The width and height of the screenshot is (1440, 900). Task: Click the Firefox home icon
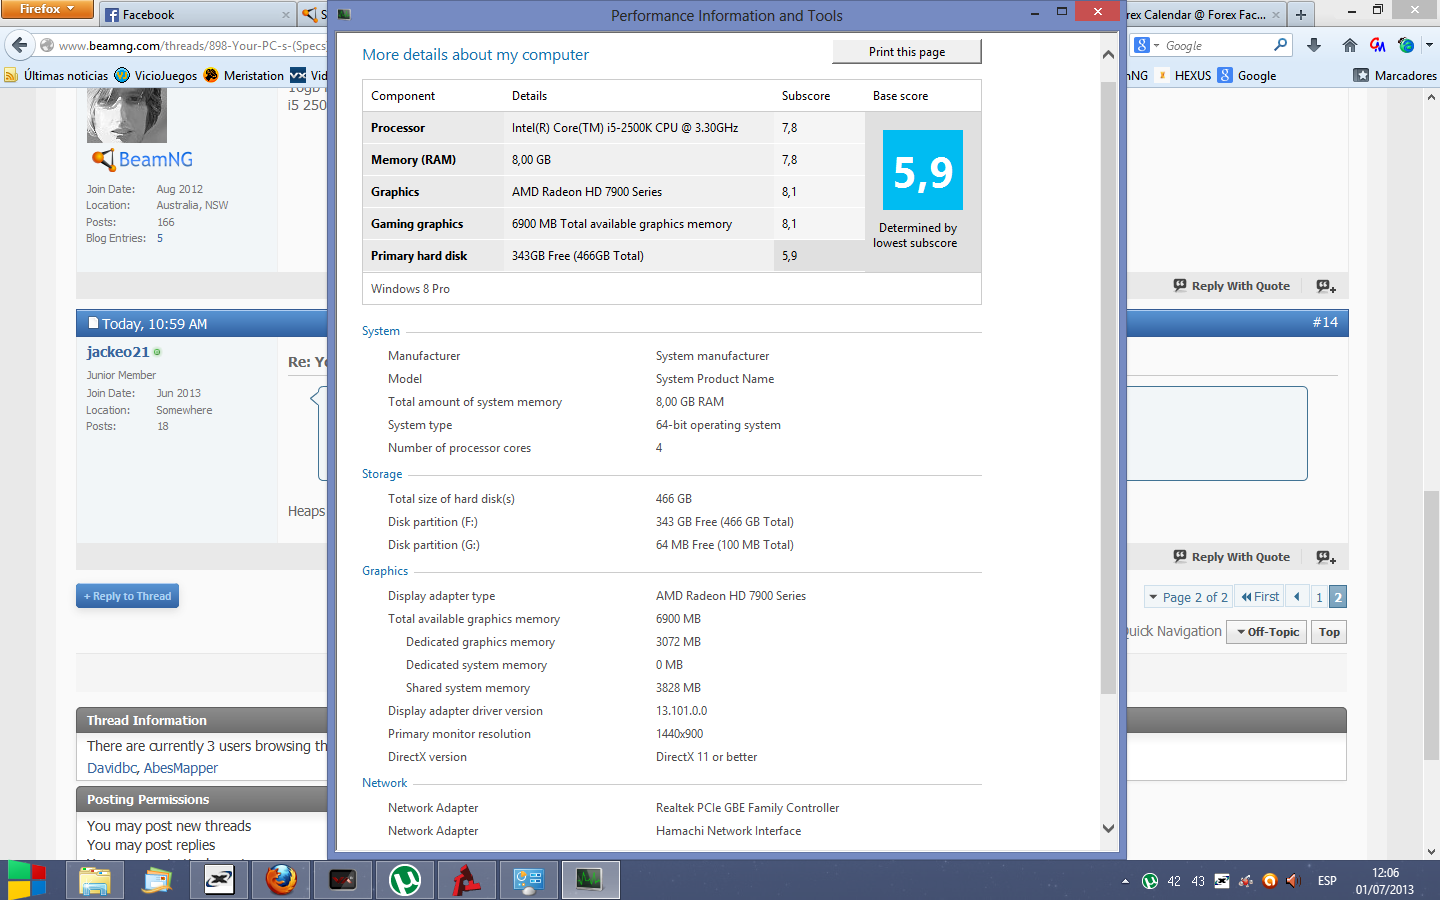pos(1350,45)
